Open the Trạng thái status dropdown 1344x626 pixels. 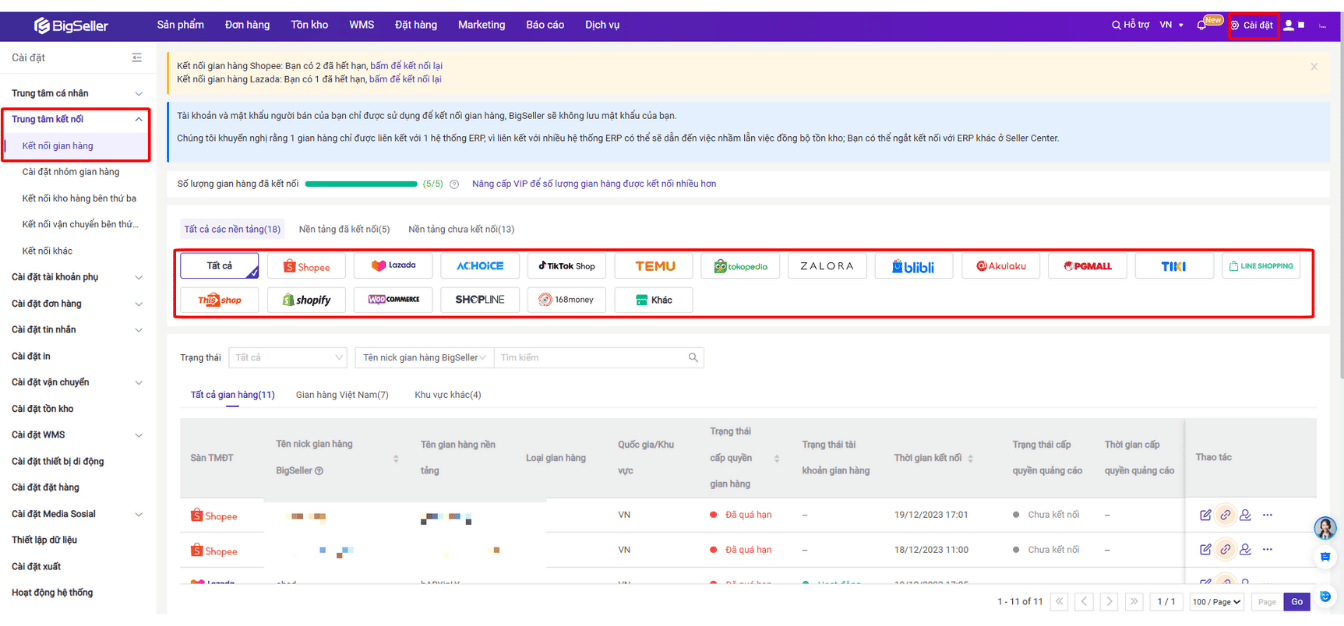tap(288, 358)
